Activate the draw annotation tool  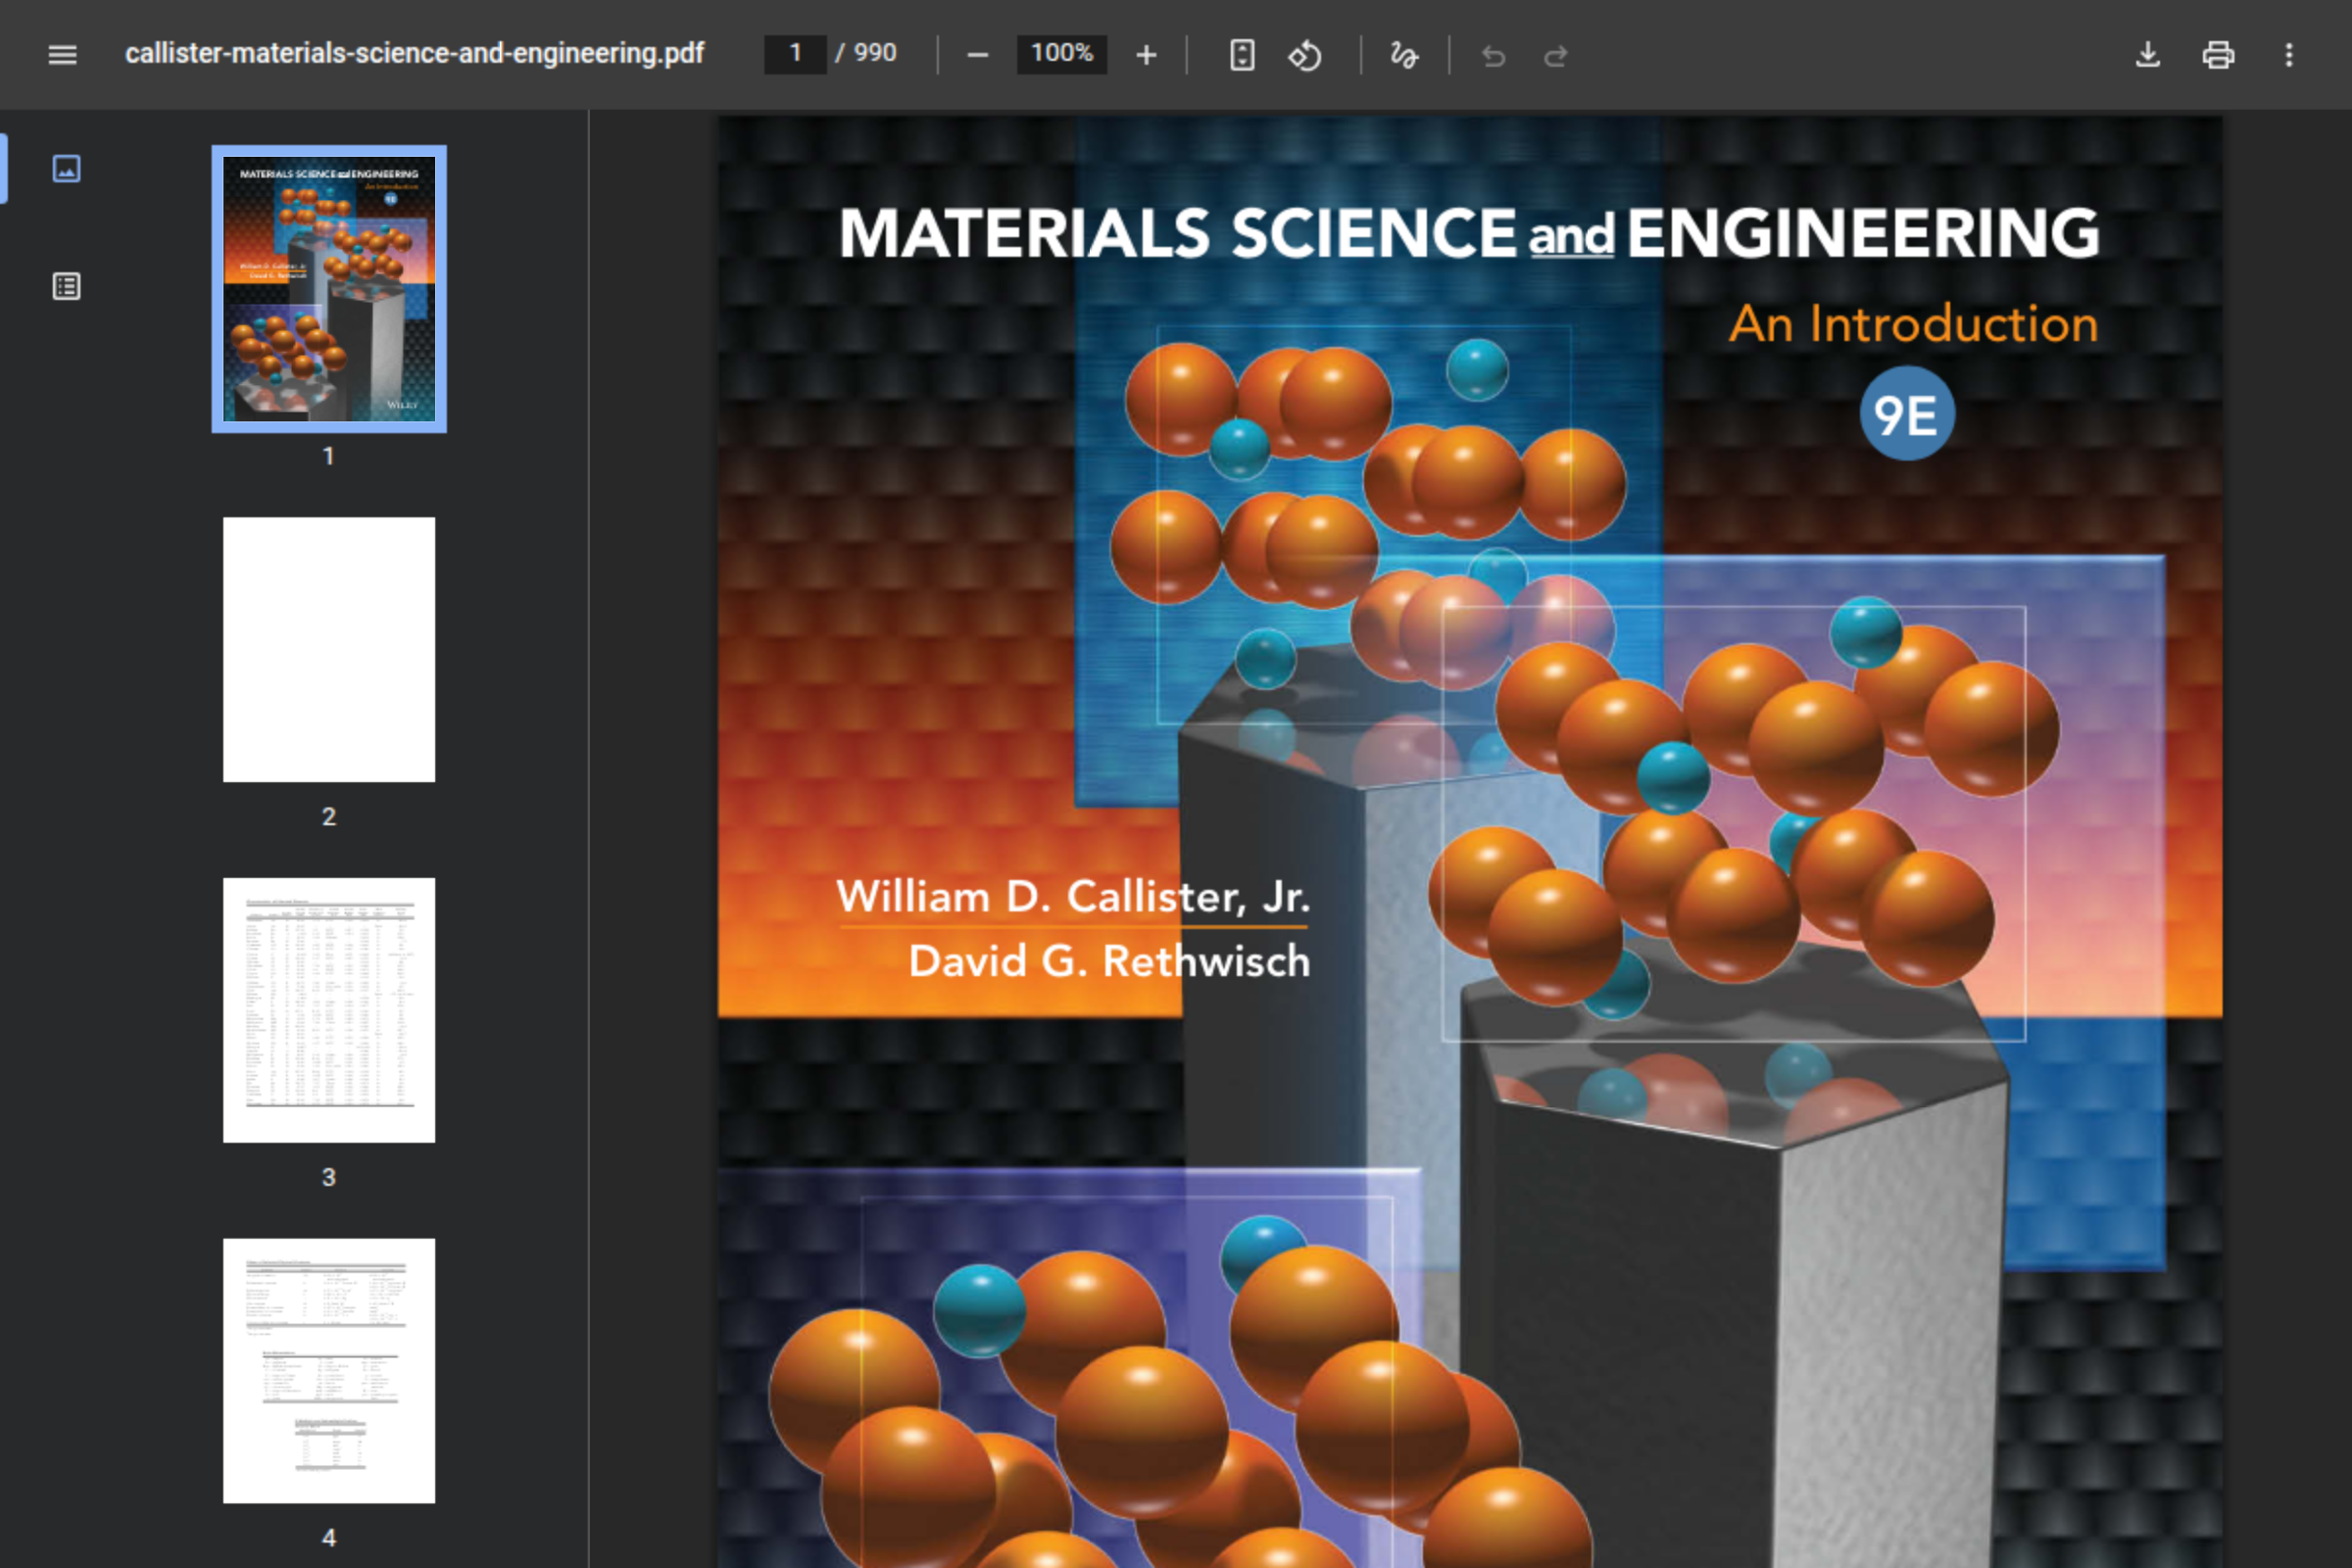pos(1403,55)
